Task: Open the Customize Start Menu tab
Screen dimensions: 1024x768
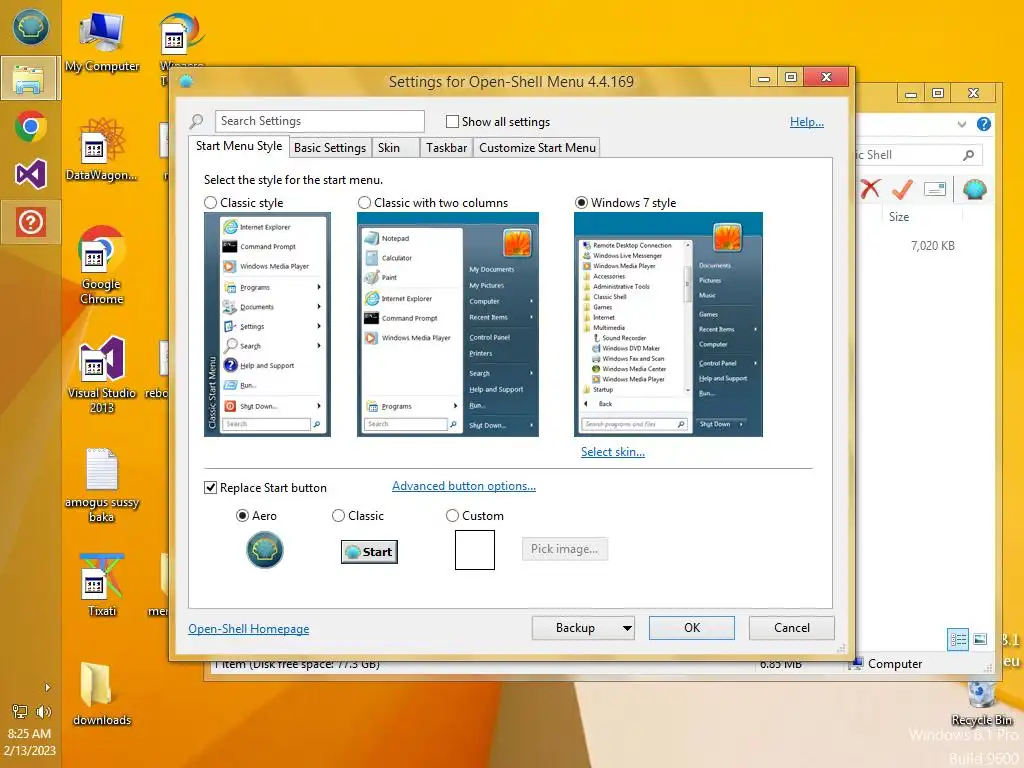Action: pyautogui.click(x=537, y=148)
